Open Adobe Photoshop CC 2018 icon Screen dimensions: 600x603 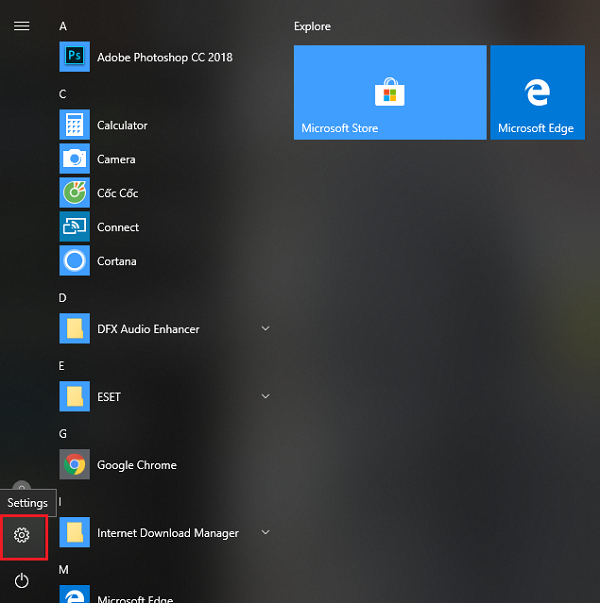click(74, 57)
